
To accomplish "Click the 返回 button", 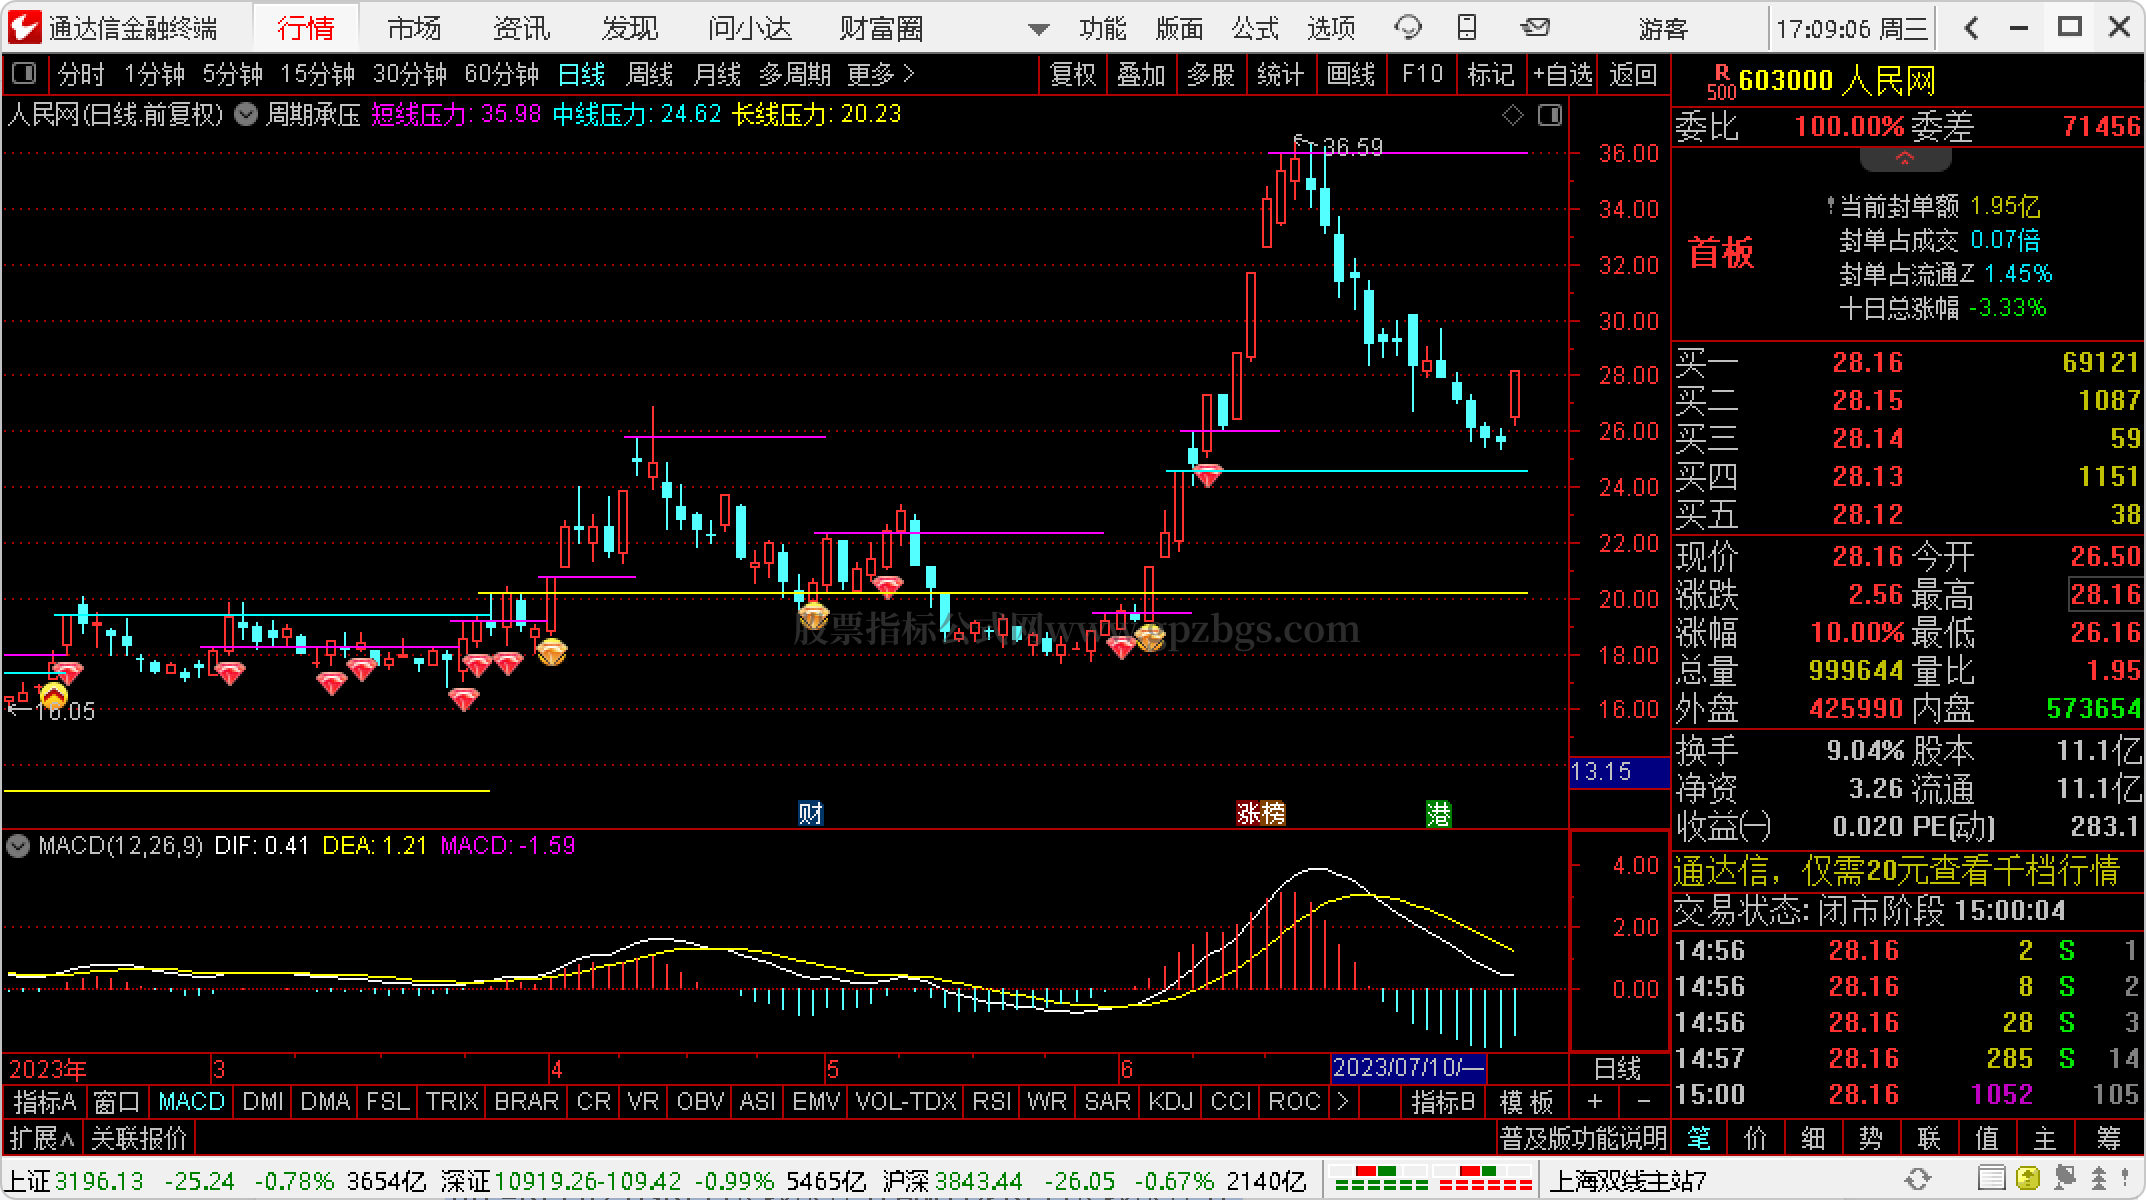I will click(1633, 75).
